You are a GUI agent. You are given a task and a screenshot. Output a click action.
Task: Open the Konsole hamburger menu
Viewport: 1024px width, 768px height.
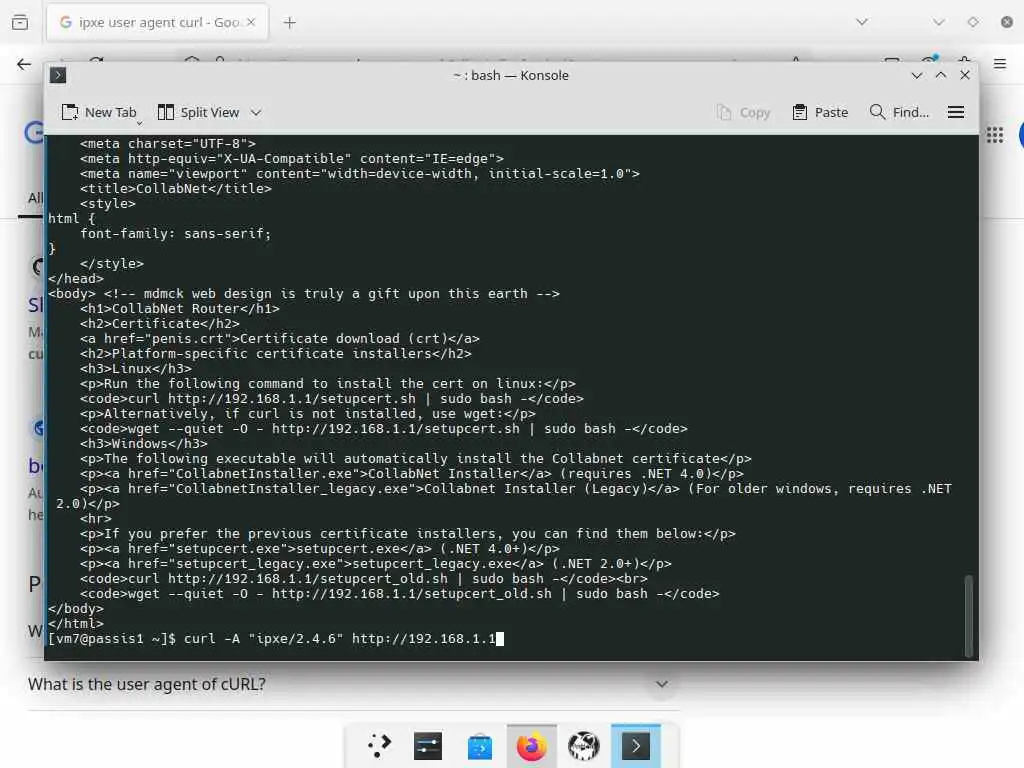955,112
